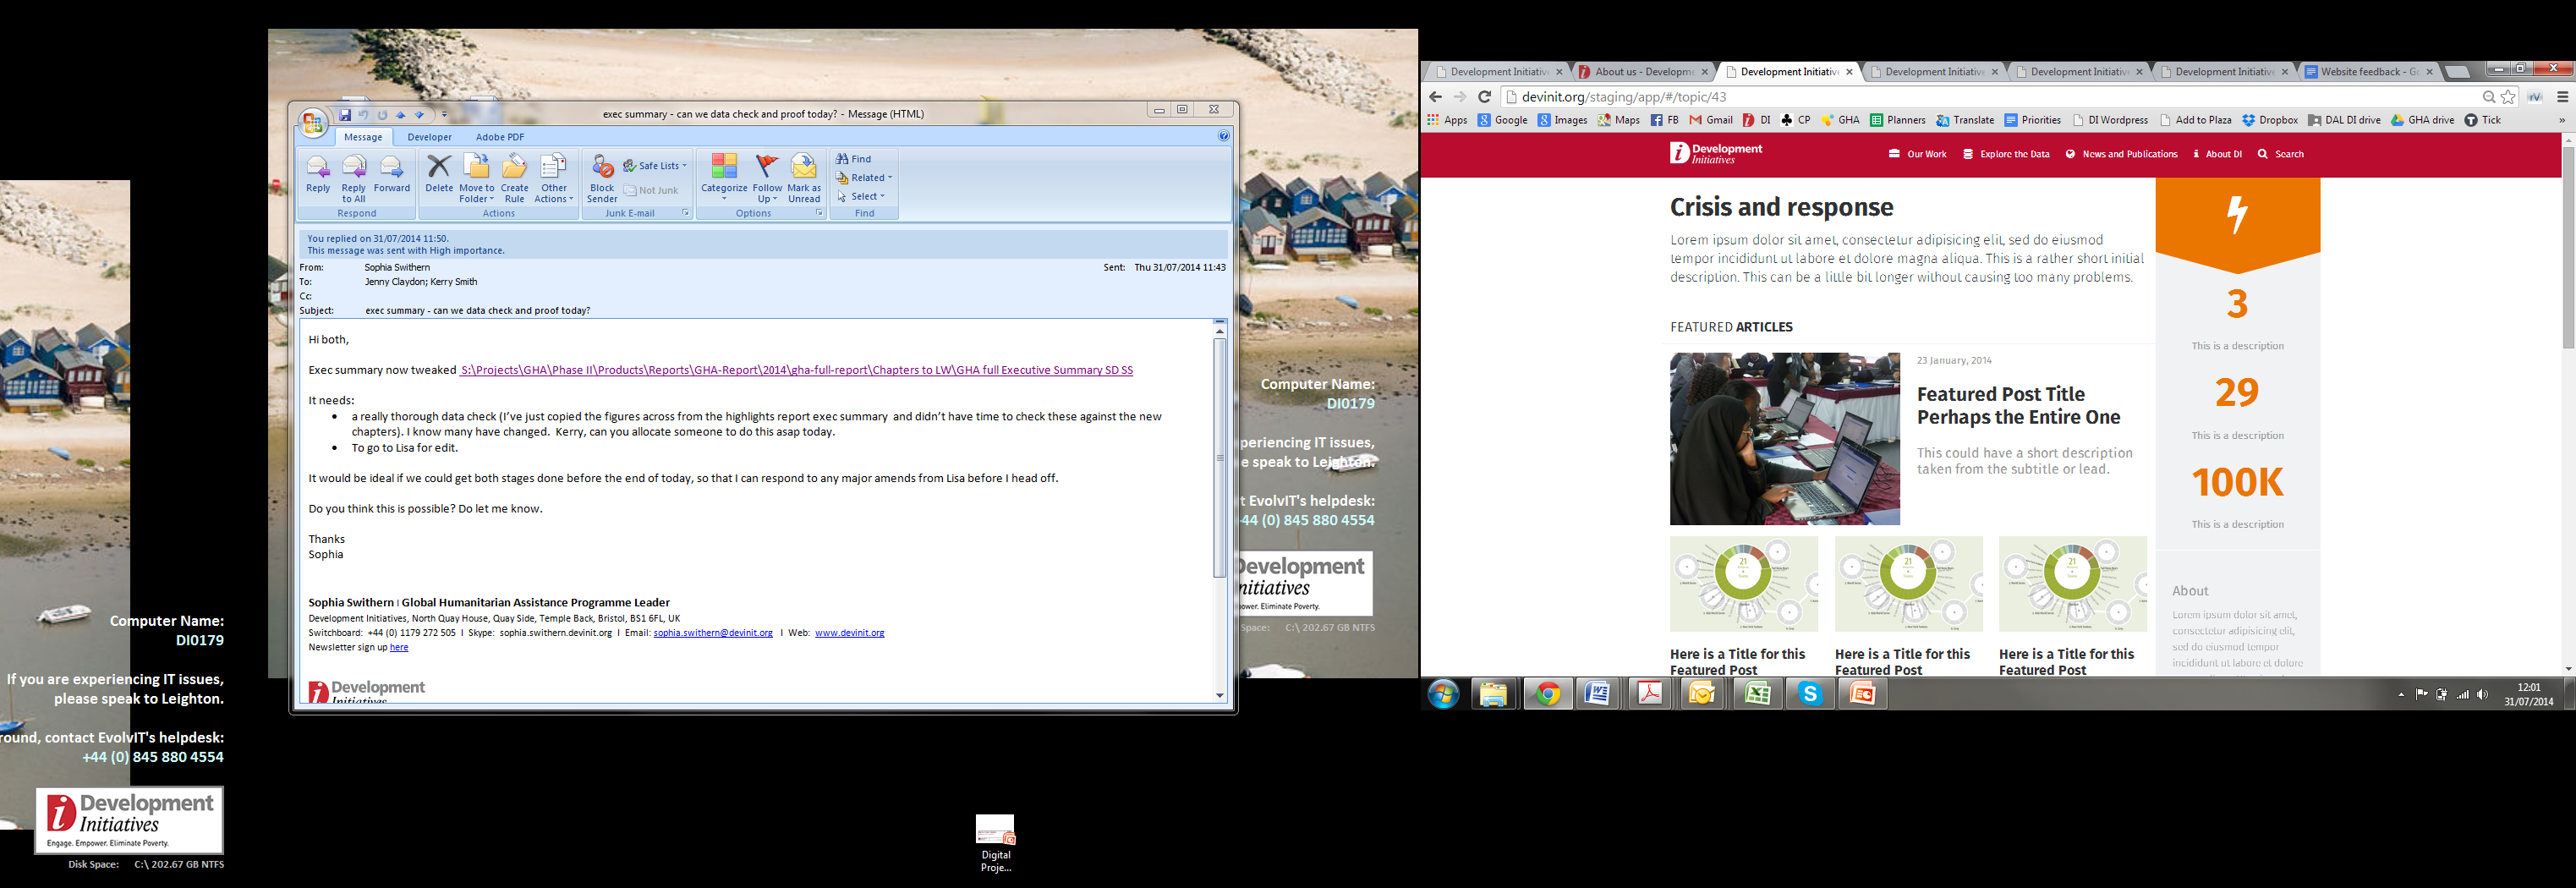This screenshot has height=888, width=2576.
Task: Switch to the Developer ribbon tab
Action: [429, 137]
